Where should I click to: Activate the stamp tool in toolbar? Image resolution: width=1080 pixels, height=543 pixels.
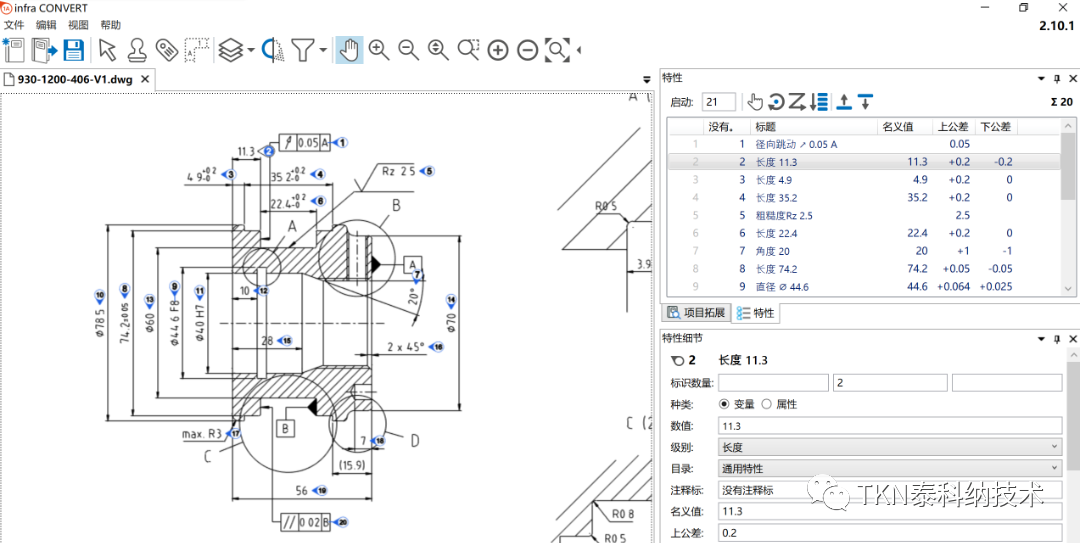pos(137,50)
